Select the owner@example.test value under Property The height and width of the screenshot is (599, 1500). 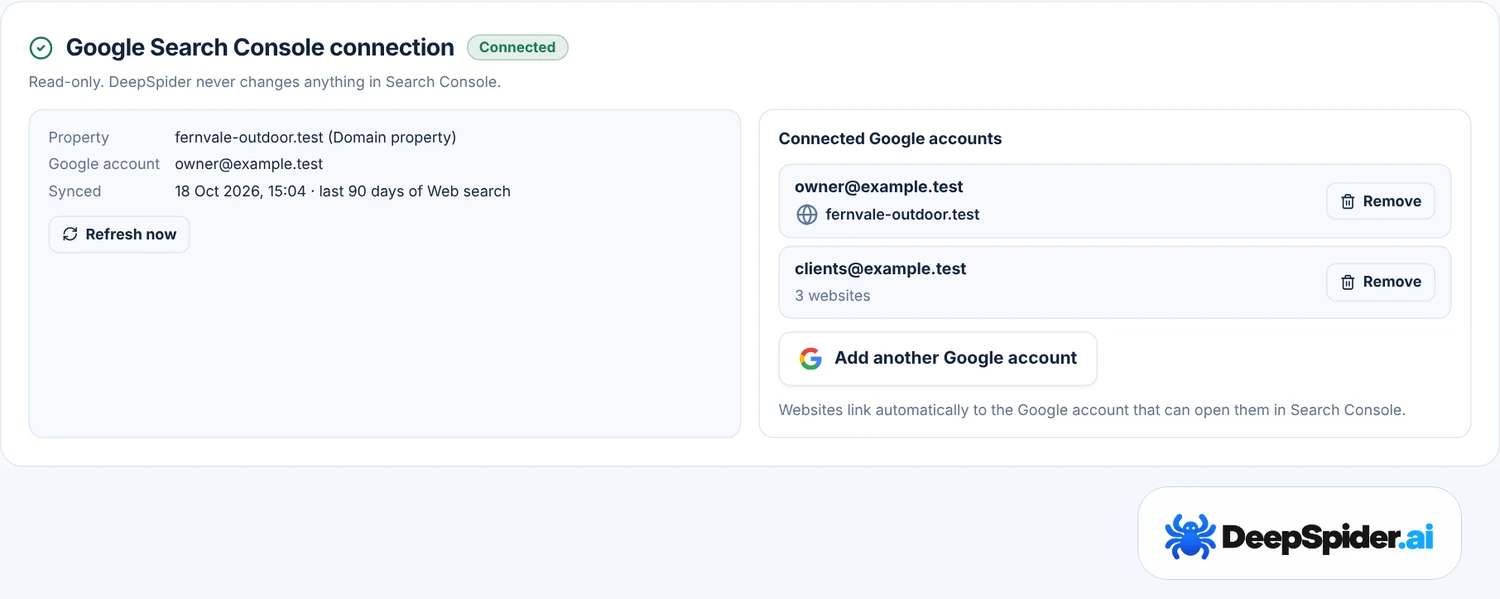pos(249,164)
